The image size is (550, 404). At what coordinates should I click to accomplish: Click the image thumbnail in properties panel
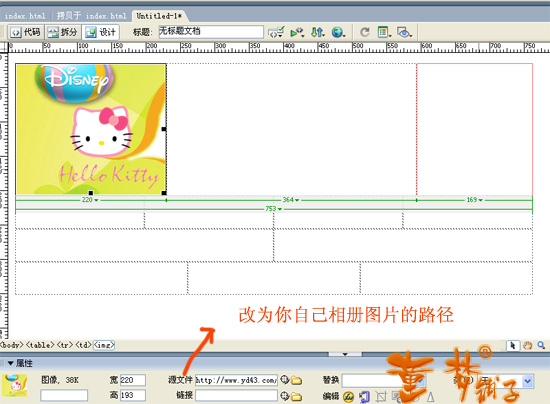tap(14, 386)
